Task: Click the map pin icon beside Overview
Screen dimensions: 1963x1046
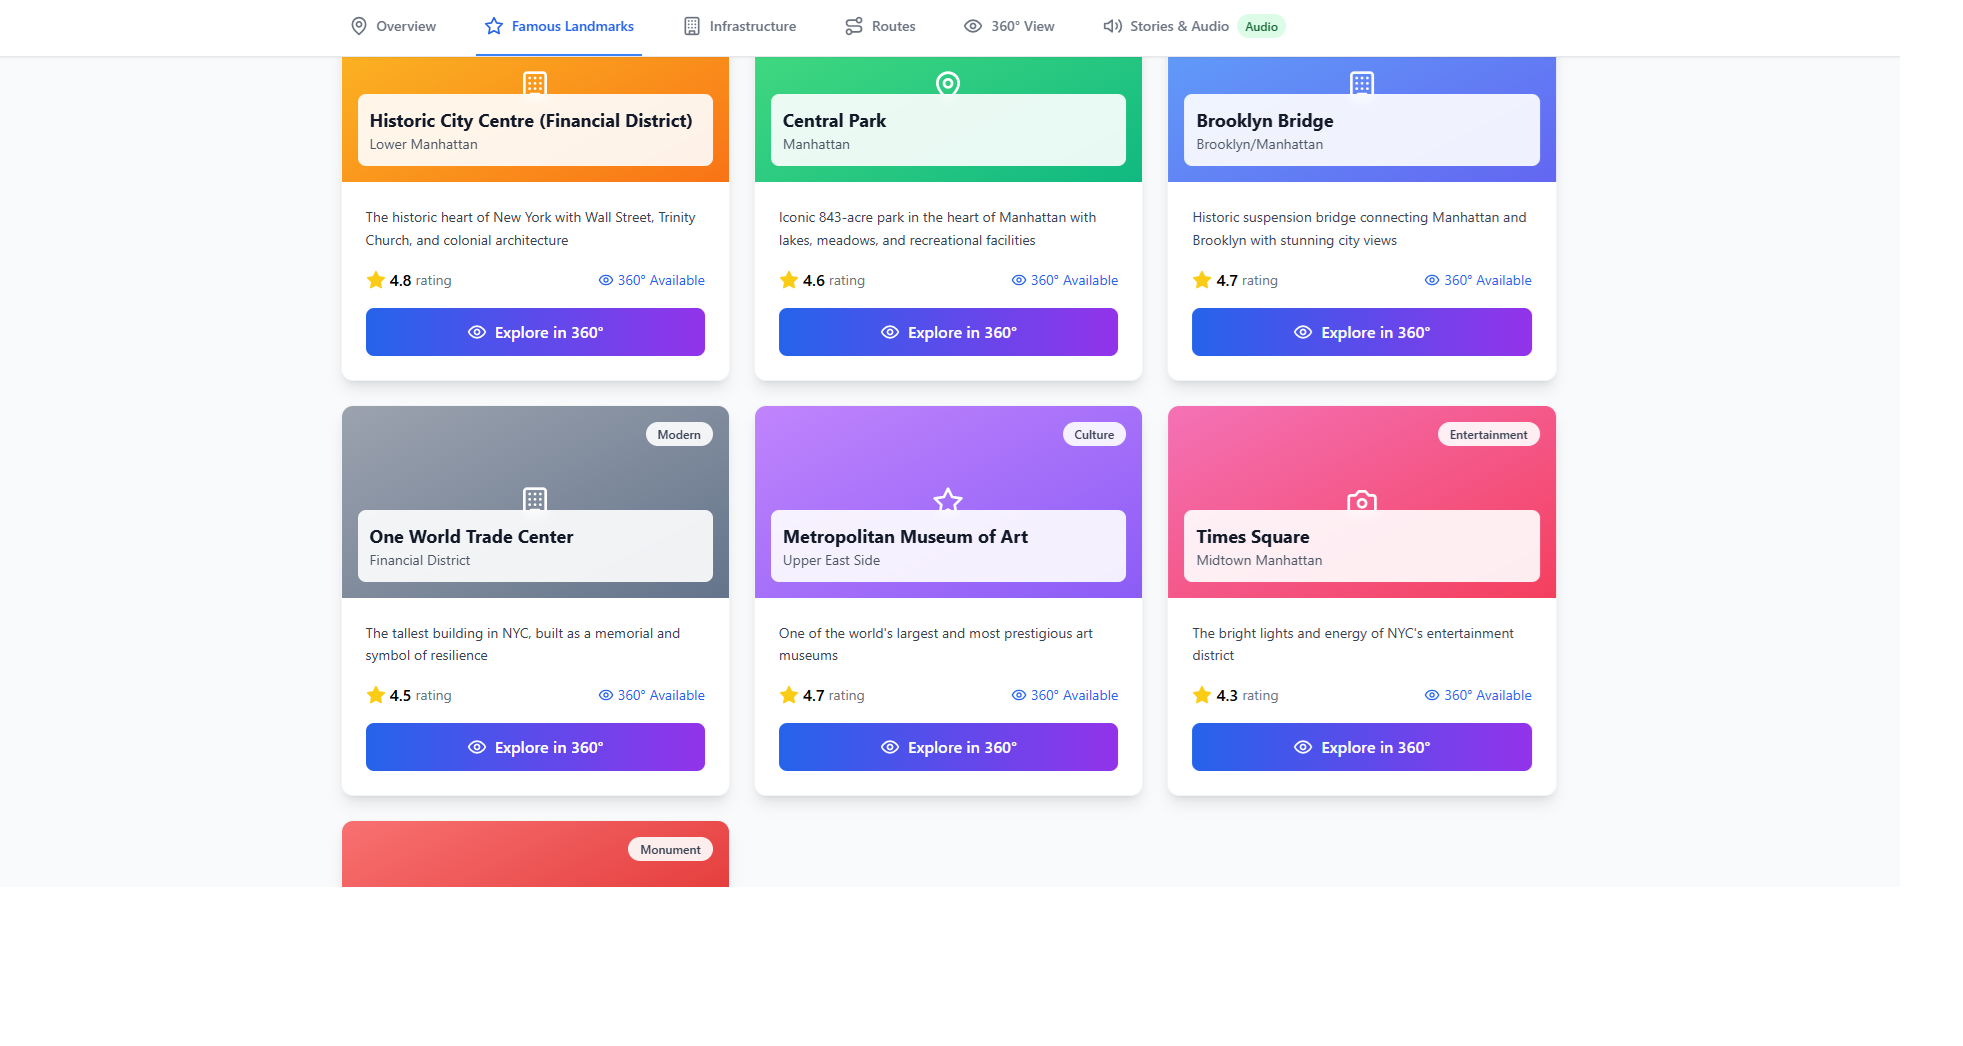Action: tap(359, 26)
